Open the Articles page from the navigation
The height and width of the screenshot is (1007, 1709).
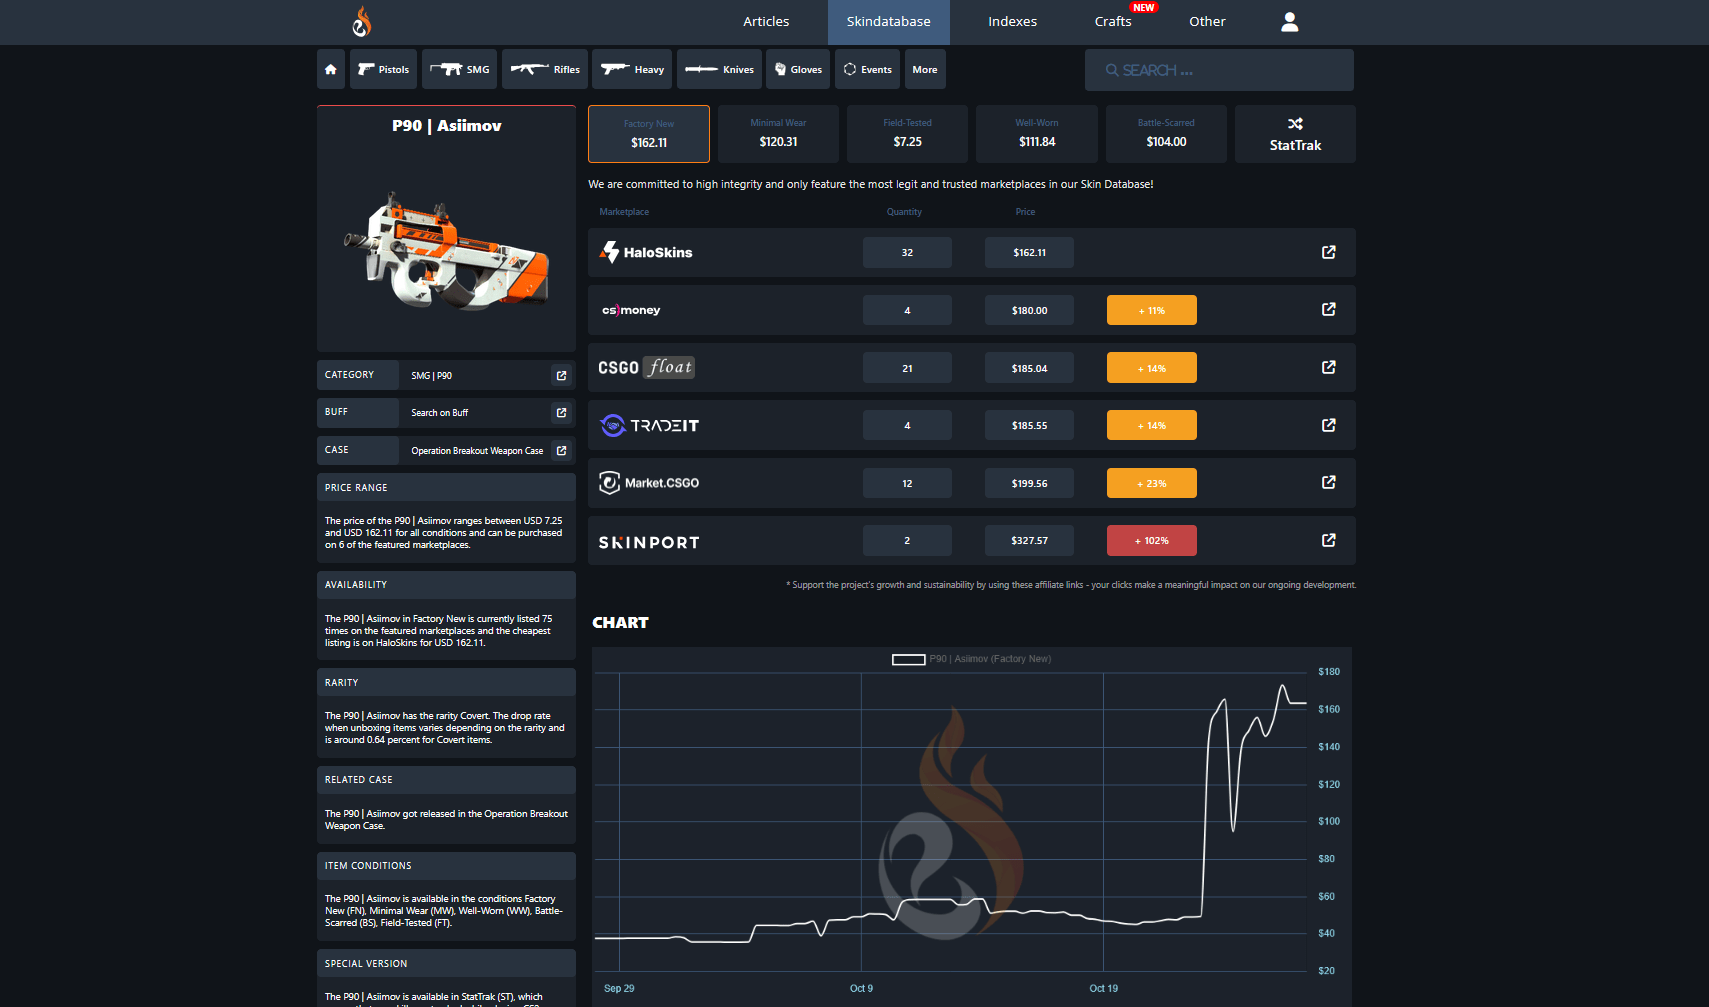[765, 21]
